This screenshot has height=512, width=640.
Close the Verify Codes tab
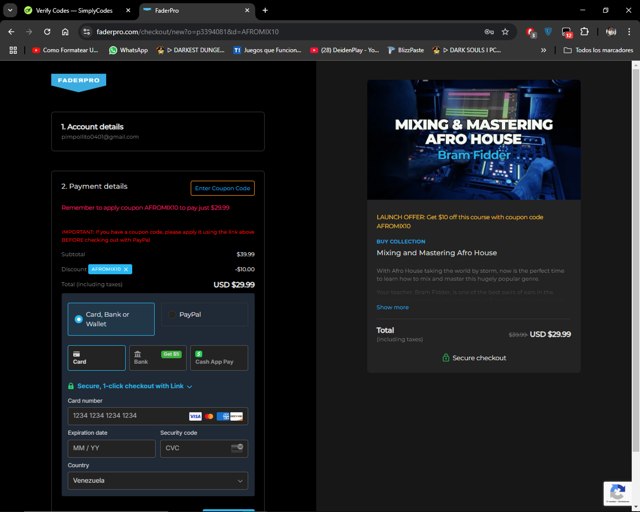point(128,11)
